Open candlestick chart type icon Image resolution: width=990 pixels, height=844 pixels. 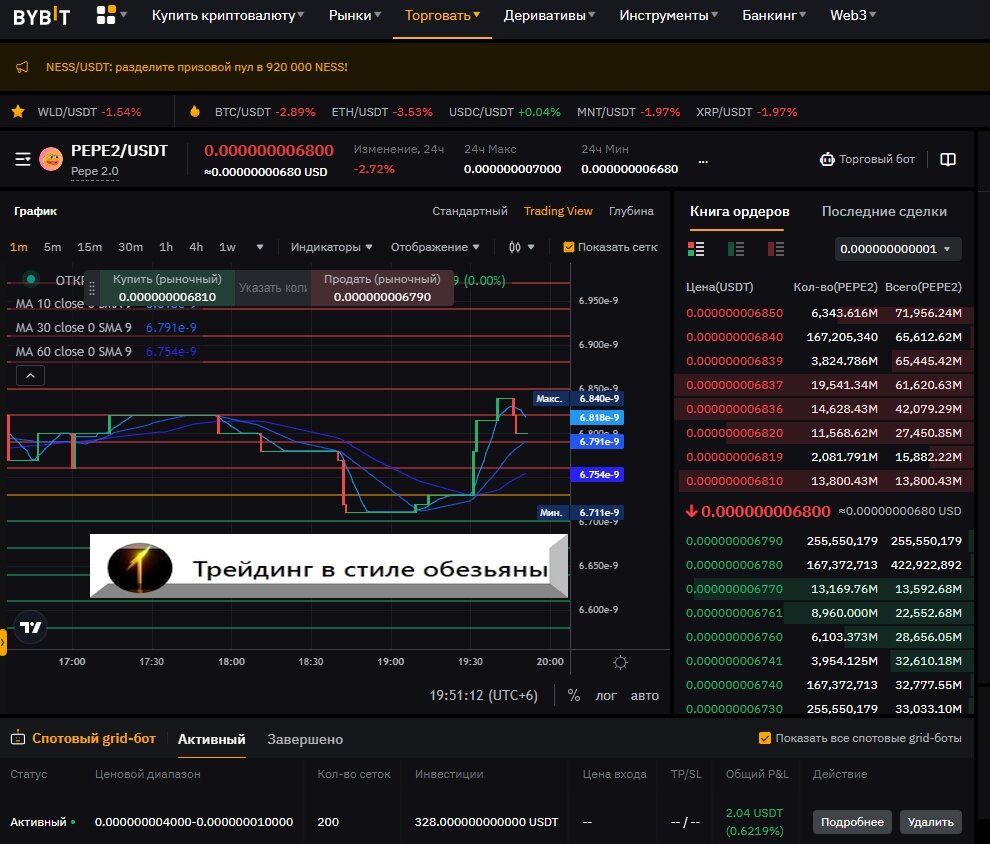tap(515, 247)
